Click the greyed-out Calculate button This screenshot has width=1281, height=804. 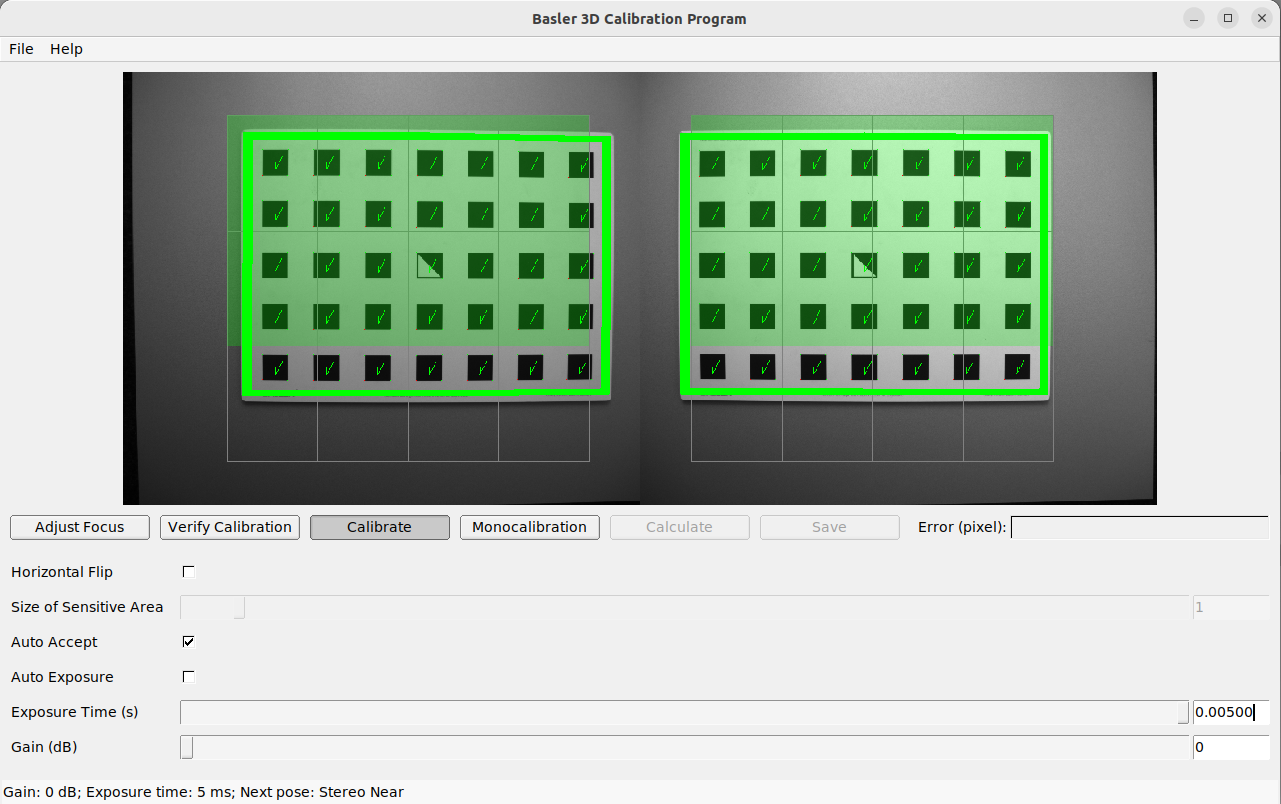[679, 527]
